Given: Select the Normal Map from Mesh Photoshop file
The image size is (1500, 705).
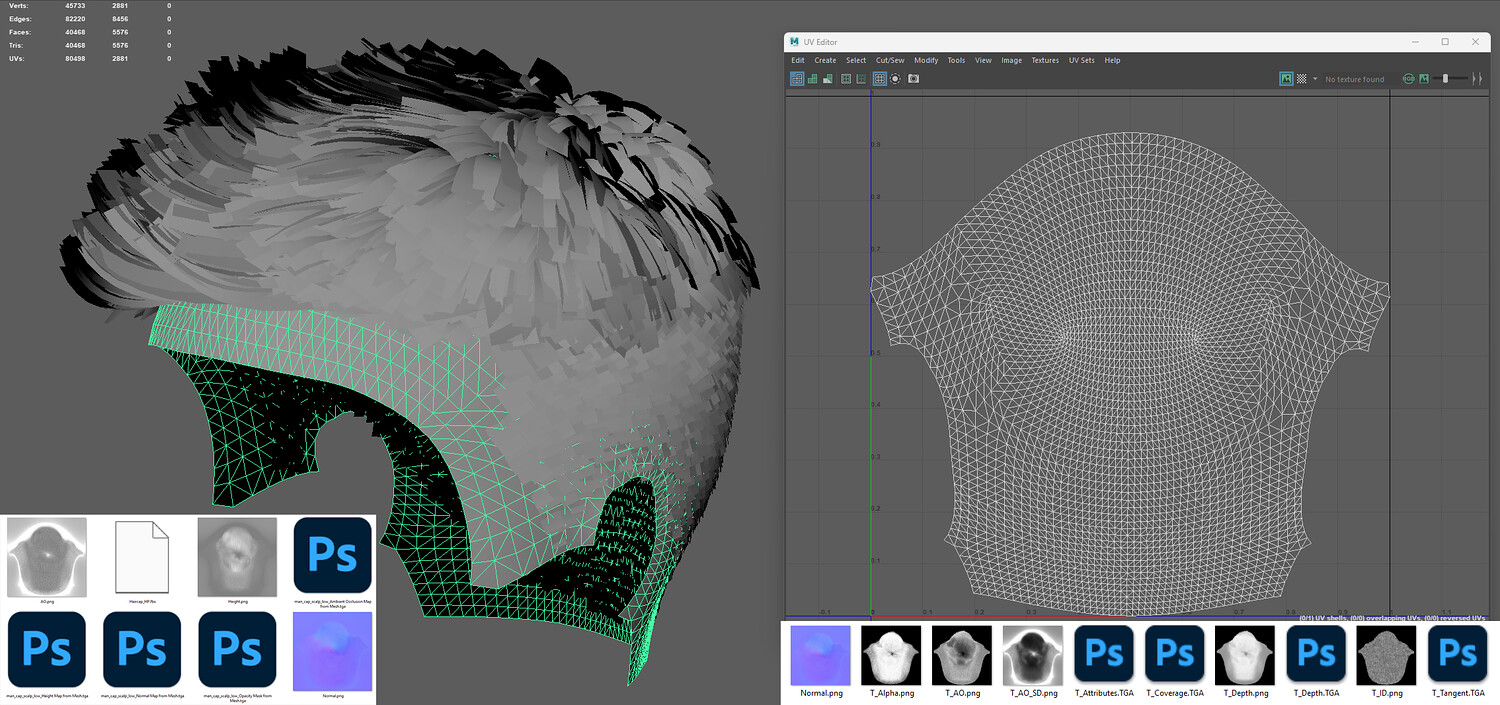Looking at the screenshot, I should pyautogui.click(x=142, y=651).
